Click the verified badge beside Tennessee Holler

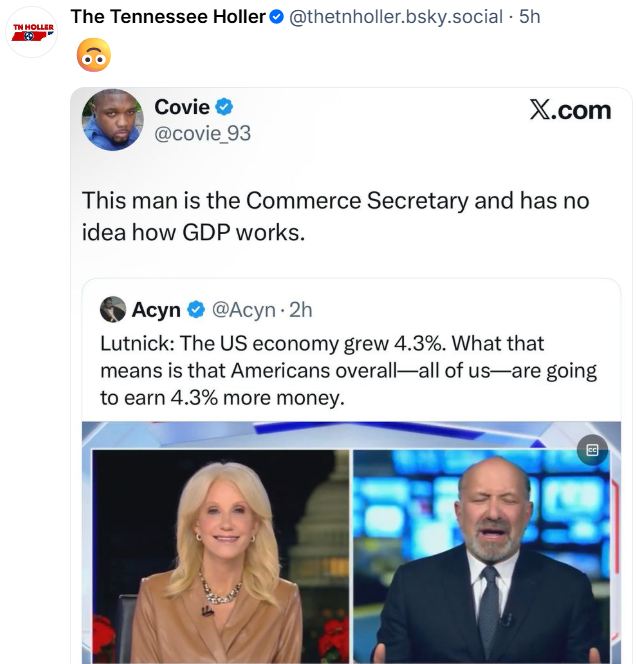(x=277, y=17)
